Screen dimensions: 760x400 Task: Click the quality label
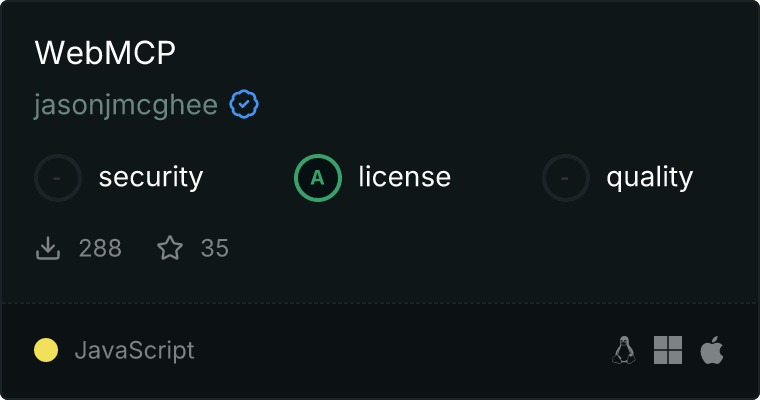click(x=649, y=177)
